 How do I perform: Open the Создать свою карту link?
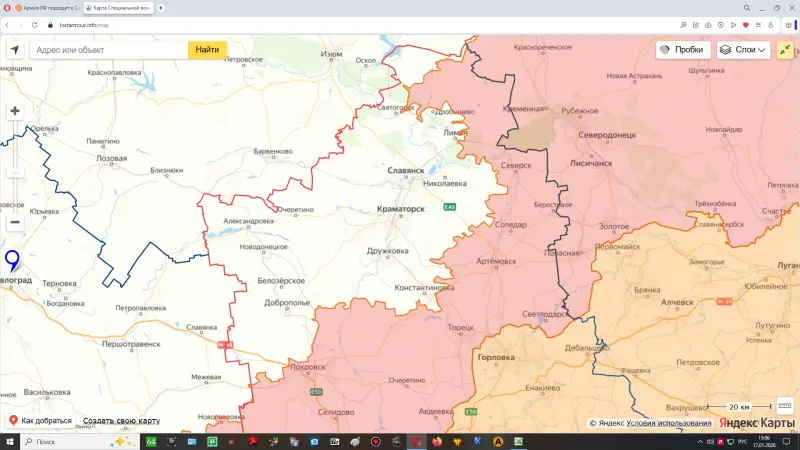coord(121,421)
